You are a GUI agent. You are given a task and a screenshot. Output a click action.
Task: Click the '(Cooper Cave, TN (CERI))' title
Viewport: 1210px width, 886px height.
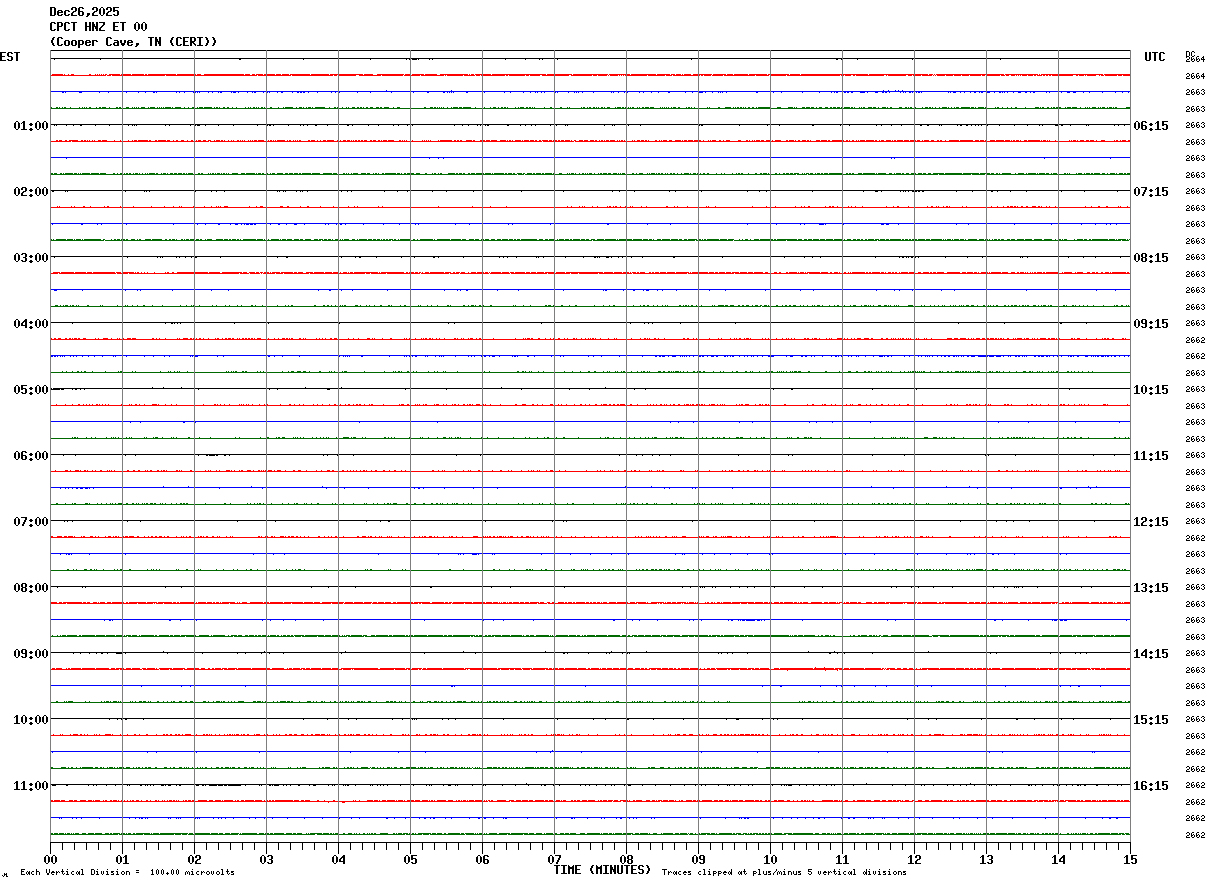click(133, 42)
